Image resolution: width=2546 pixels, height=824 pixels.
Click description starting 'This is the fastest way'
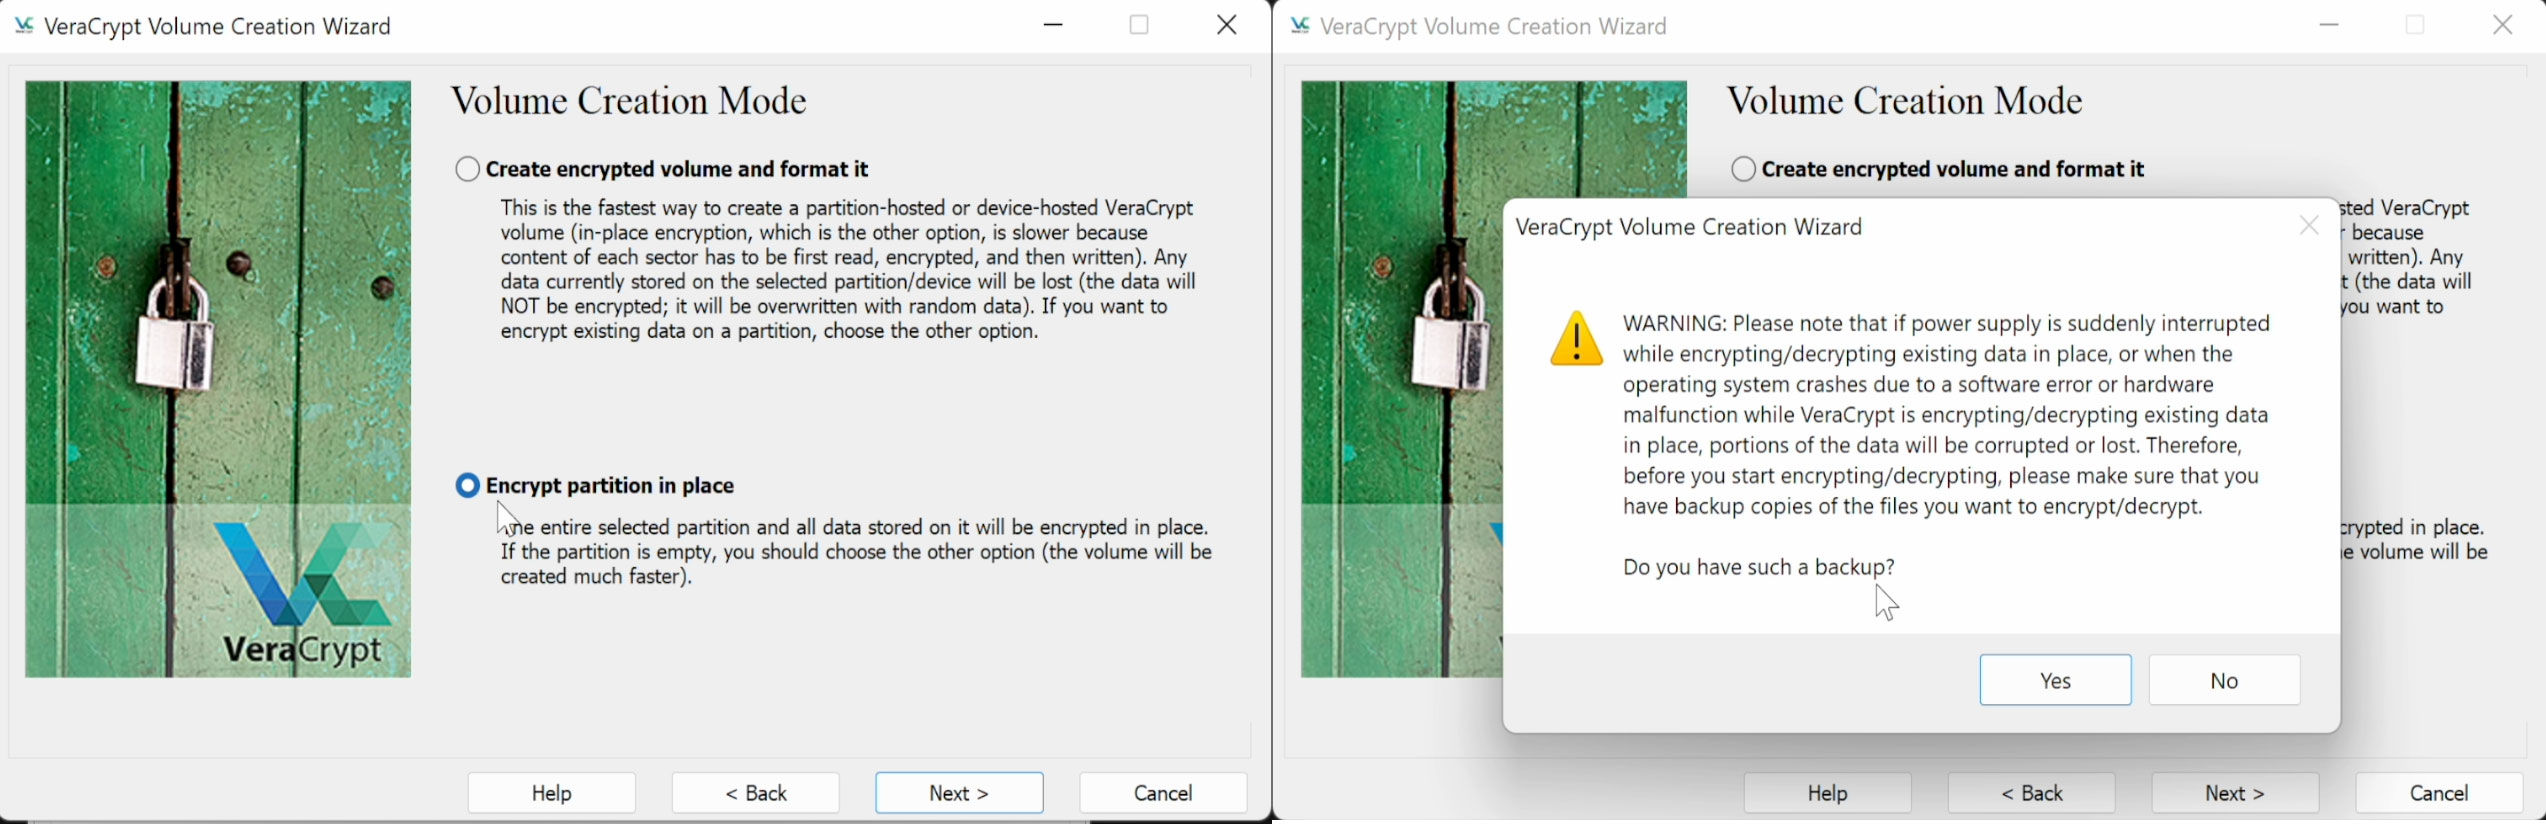(x=848, y=269)
